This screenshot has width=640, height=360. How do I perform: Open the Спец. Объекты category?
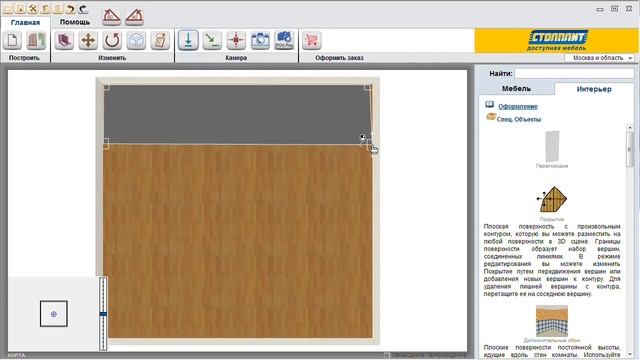519,119
